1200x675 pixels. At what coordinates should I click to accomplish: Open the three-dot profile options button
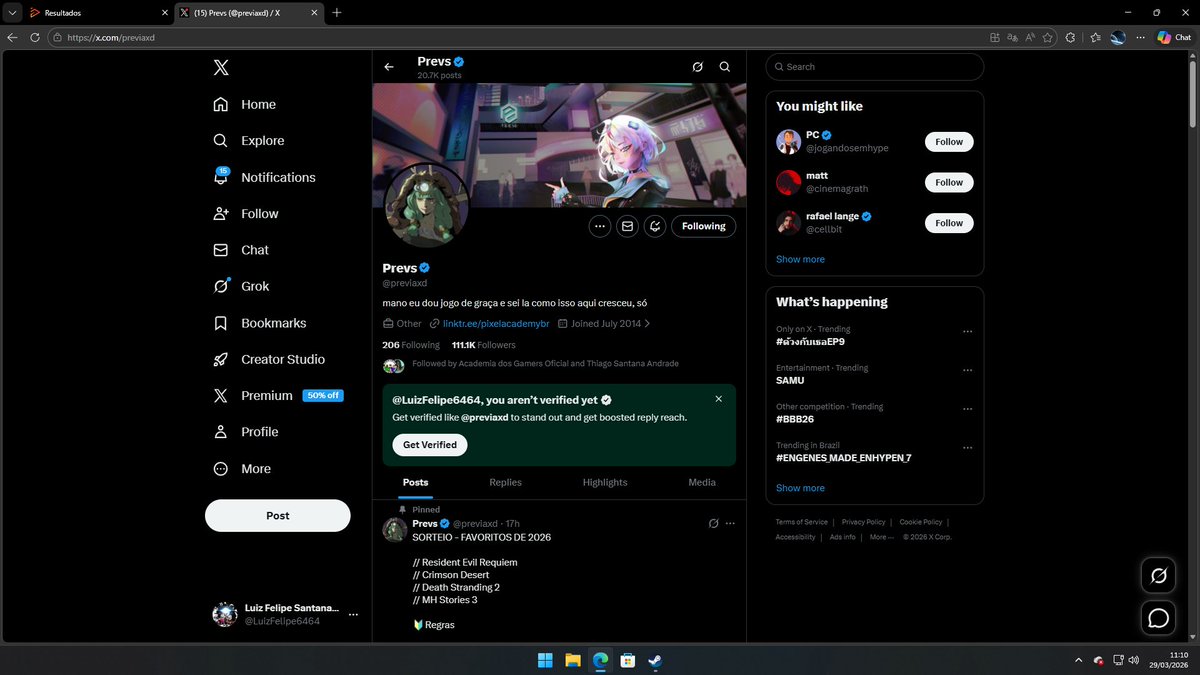coord(600,226)
